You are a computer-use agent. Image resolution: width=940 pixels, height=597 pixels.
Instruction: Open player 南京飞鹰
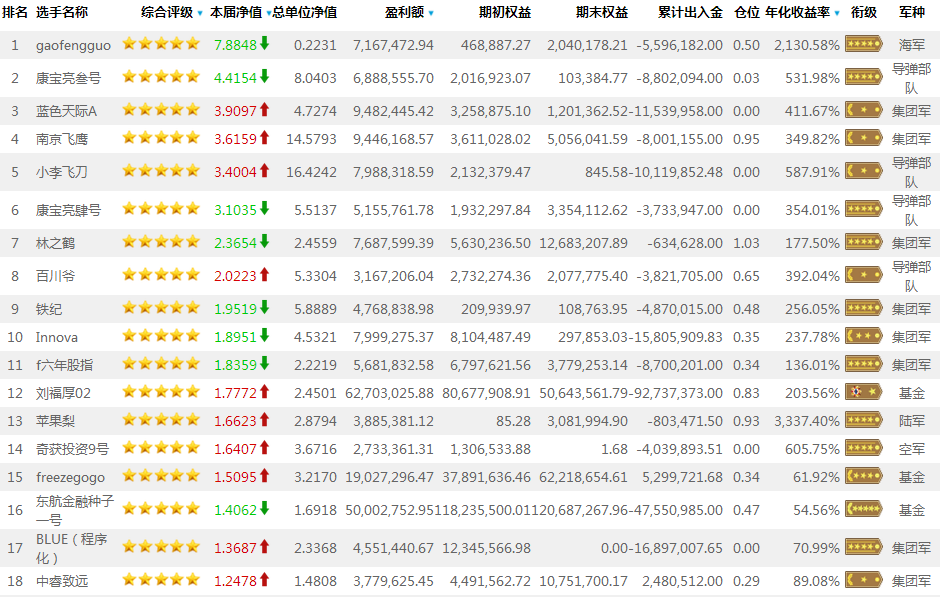pos(62,139)
